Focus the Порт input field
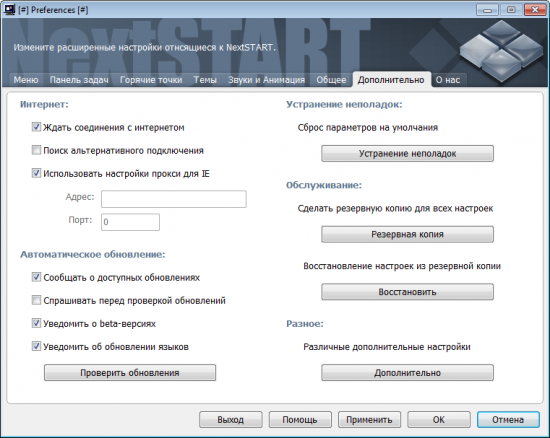This screenshot has height=438, width=550. [130, 222]
